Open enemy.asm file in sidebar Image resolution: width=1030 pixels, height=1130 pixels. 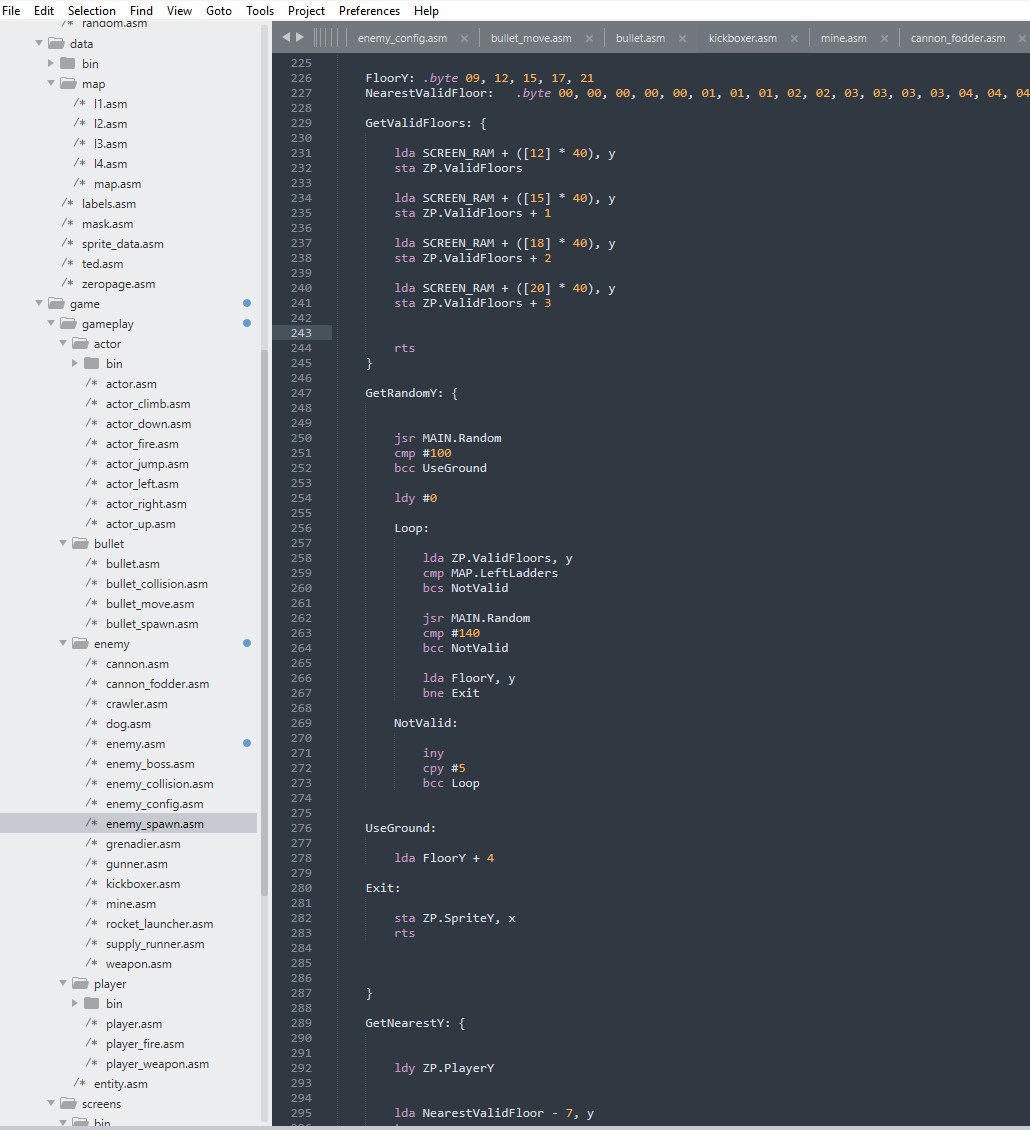(x=136, y=744)
